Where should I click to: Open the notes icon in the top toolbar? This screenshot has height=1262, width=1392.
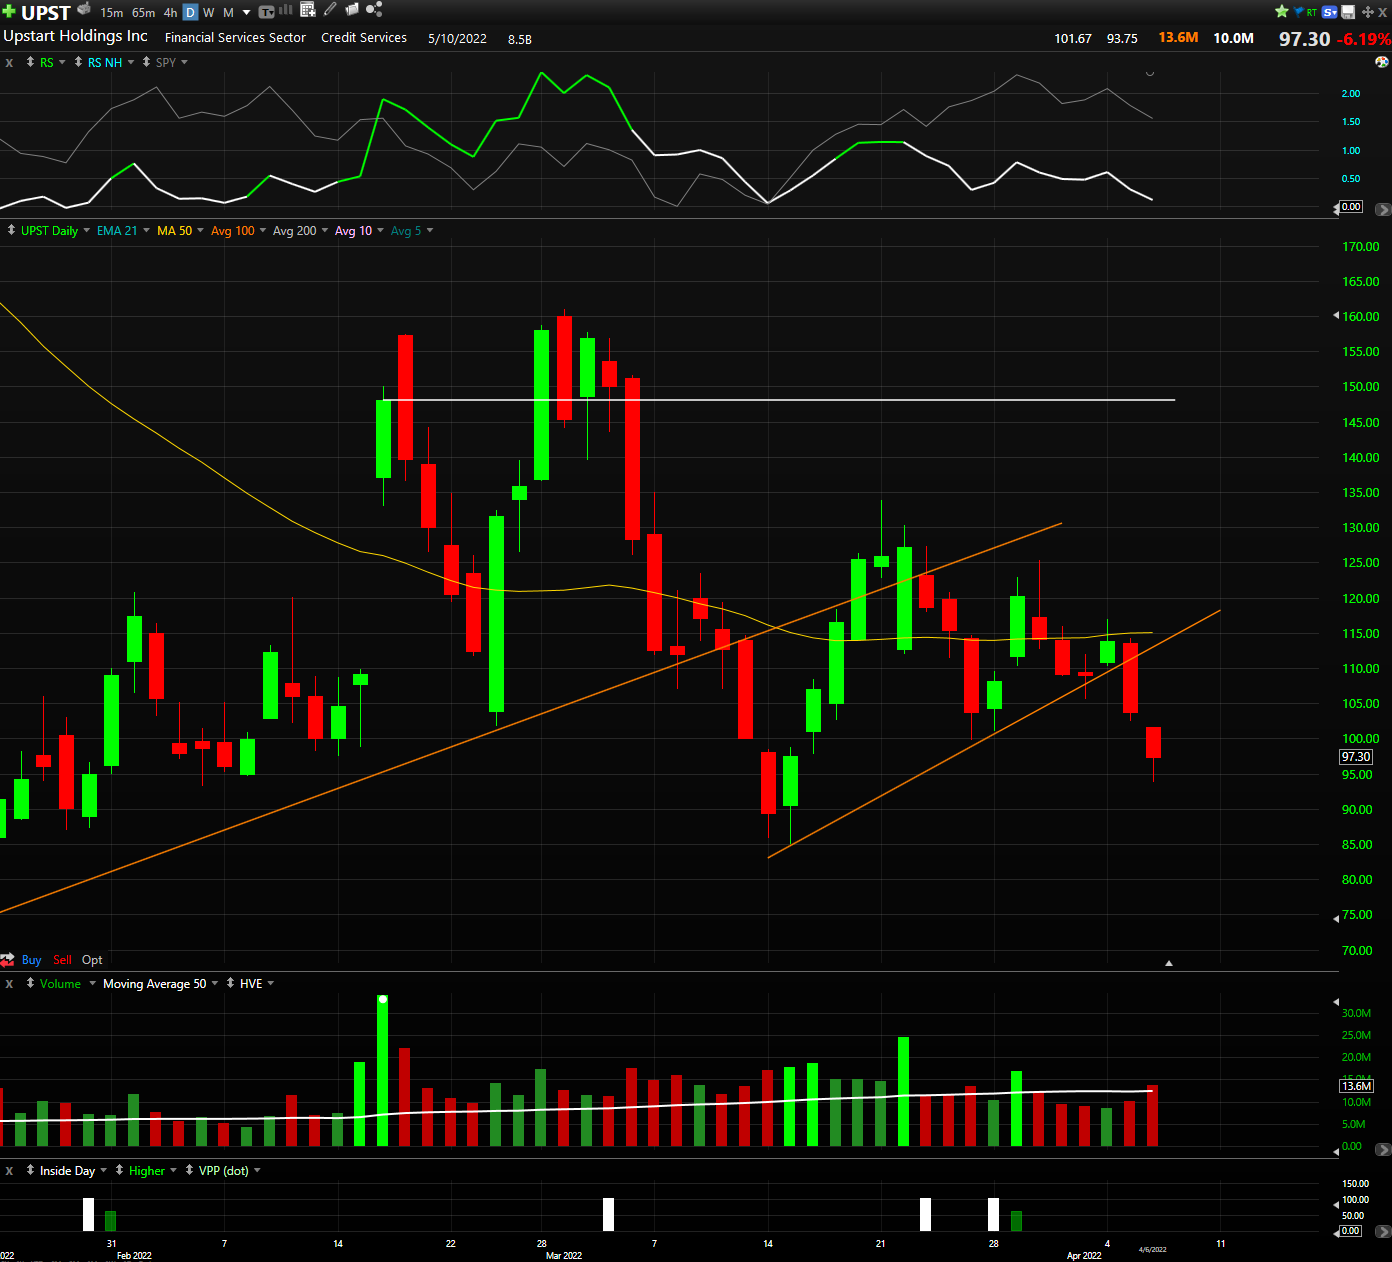point(352,9)
